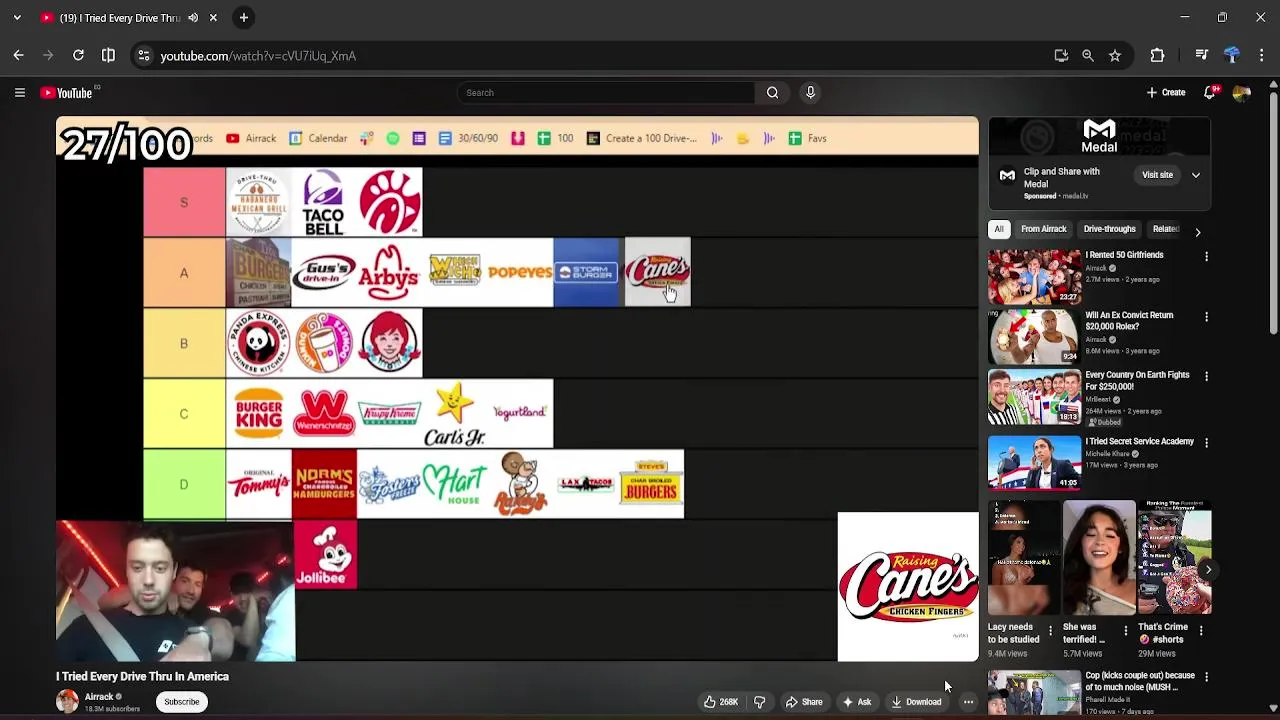This screenshot has height=720, width=1280.
Task: Open options for Cop kicks couple out video
Action: coord(1206,677)
